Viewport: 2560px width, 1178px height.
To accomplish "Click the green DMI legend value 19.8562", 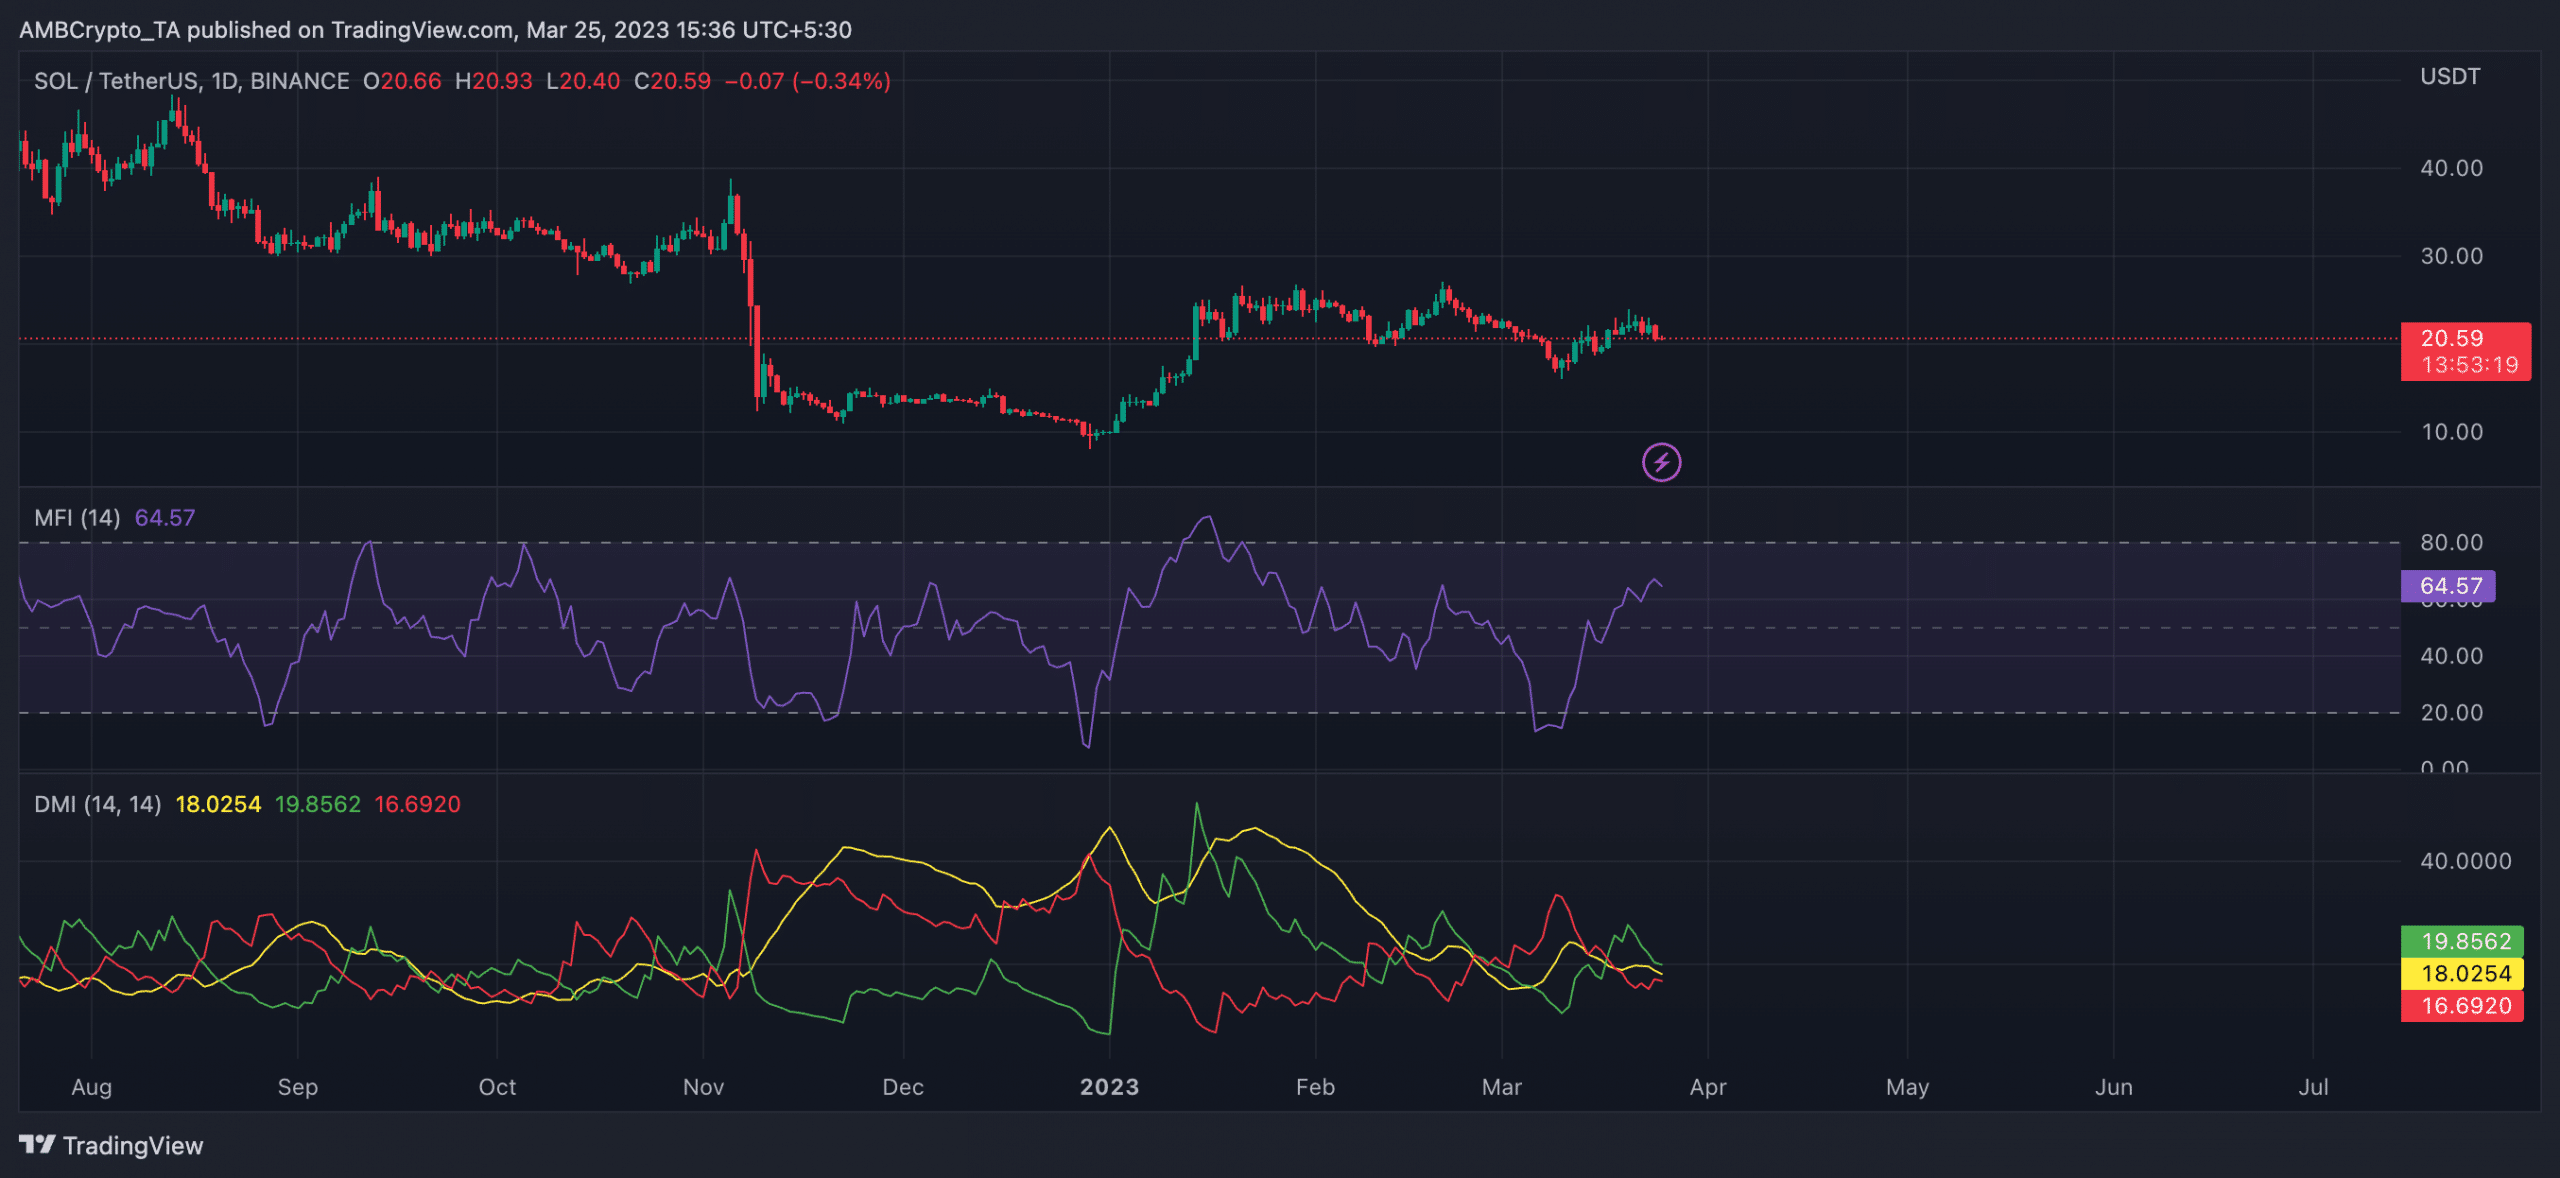I will (x=318, y=804).
